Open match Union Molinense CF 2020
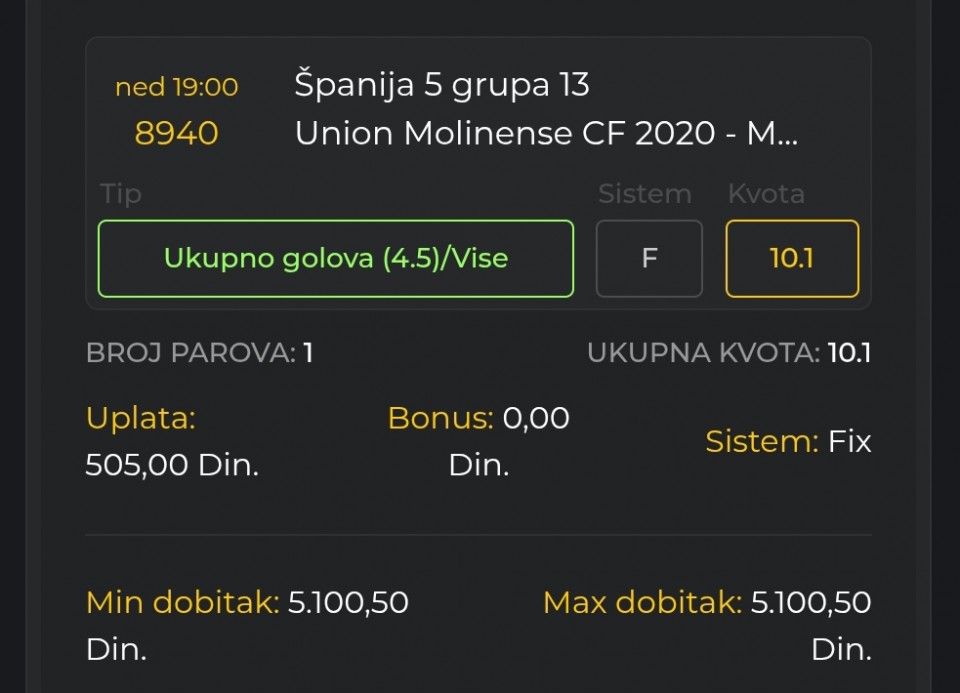 pyautogui.click(x=546, y=133)
